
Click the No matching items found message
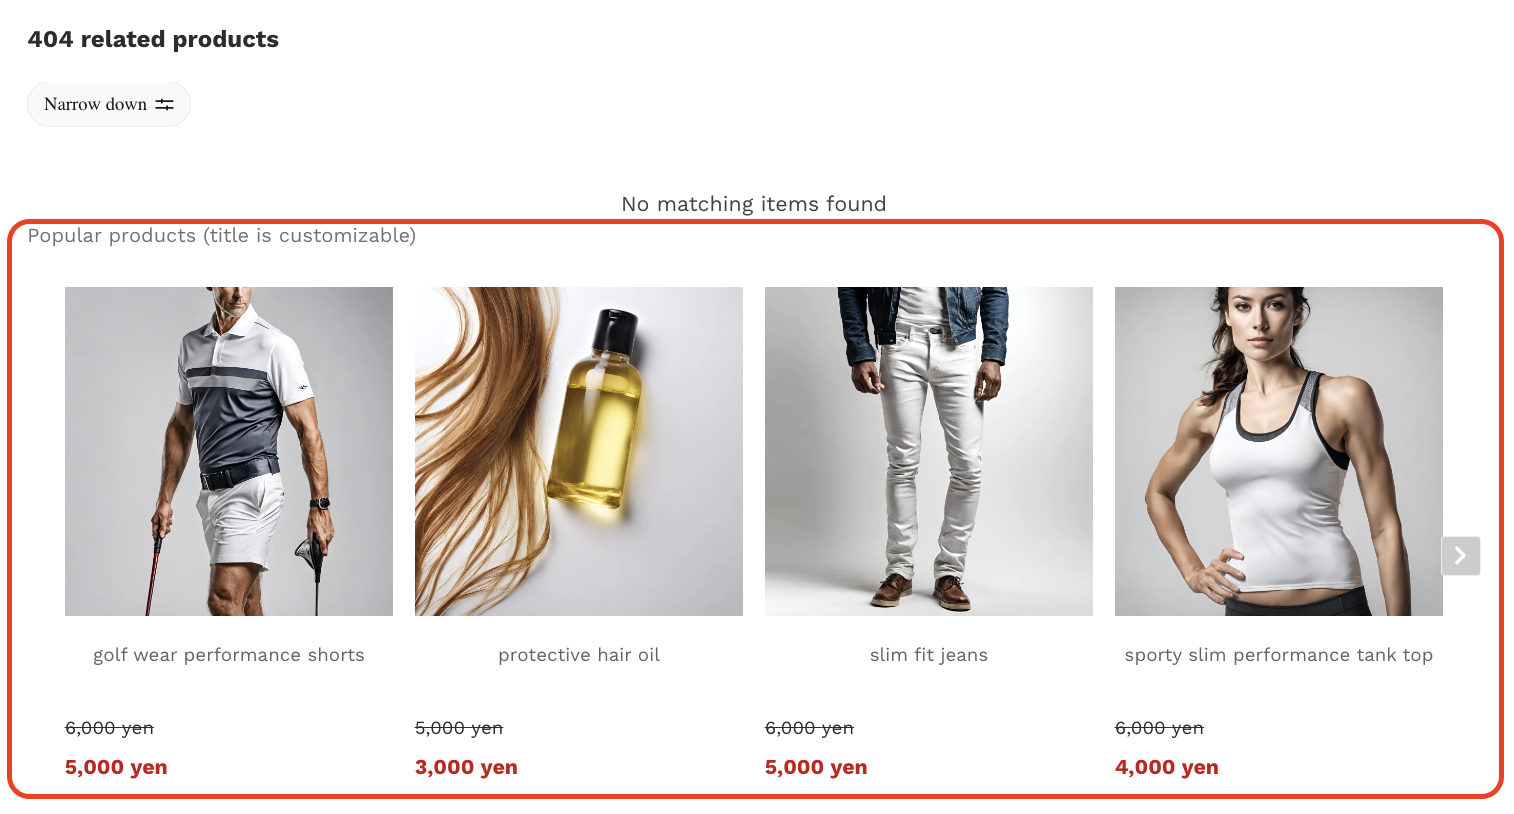754,204
